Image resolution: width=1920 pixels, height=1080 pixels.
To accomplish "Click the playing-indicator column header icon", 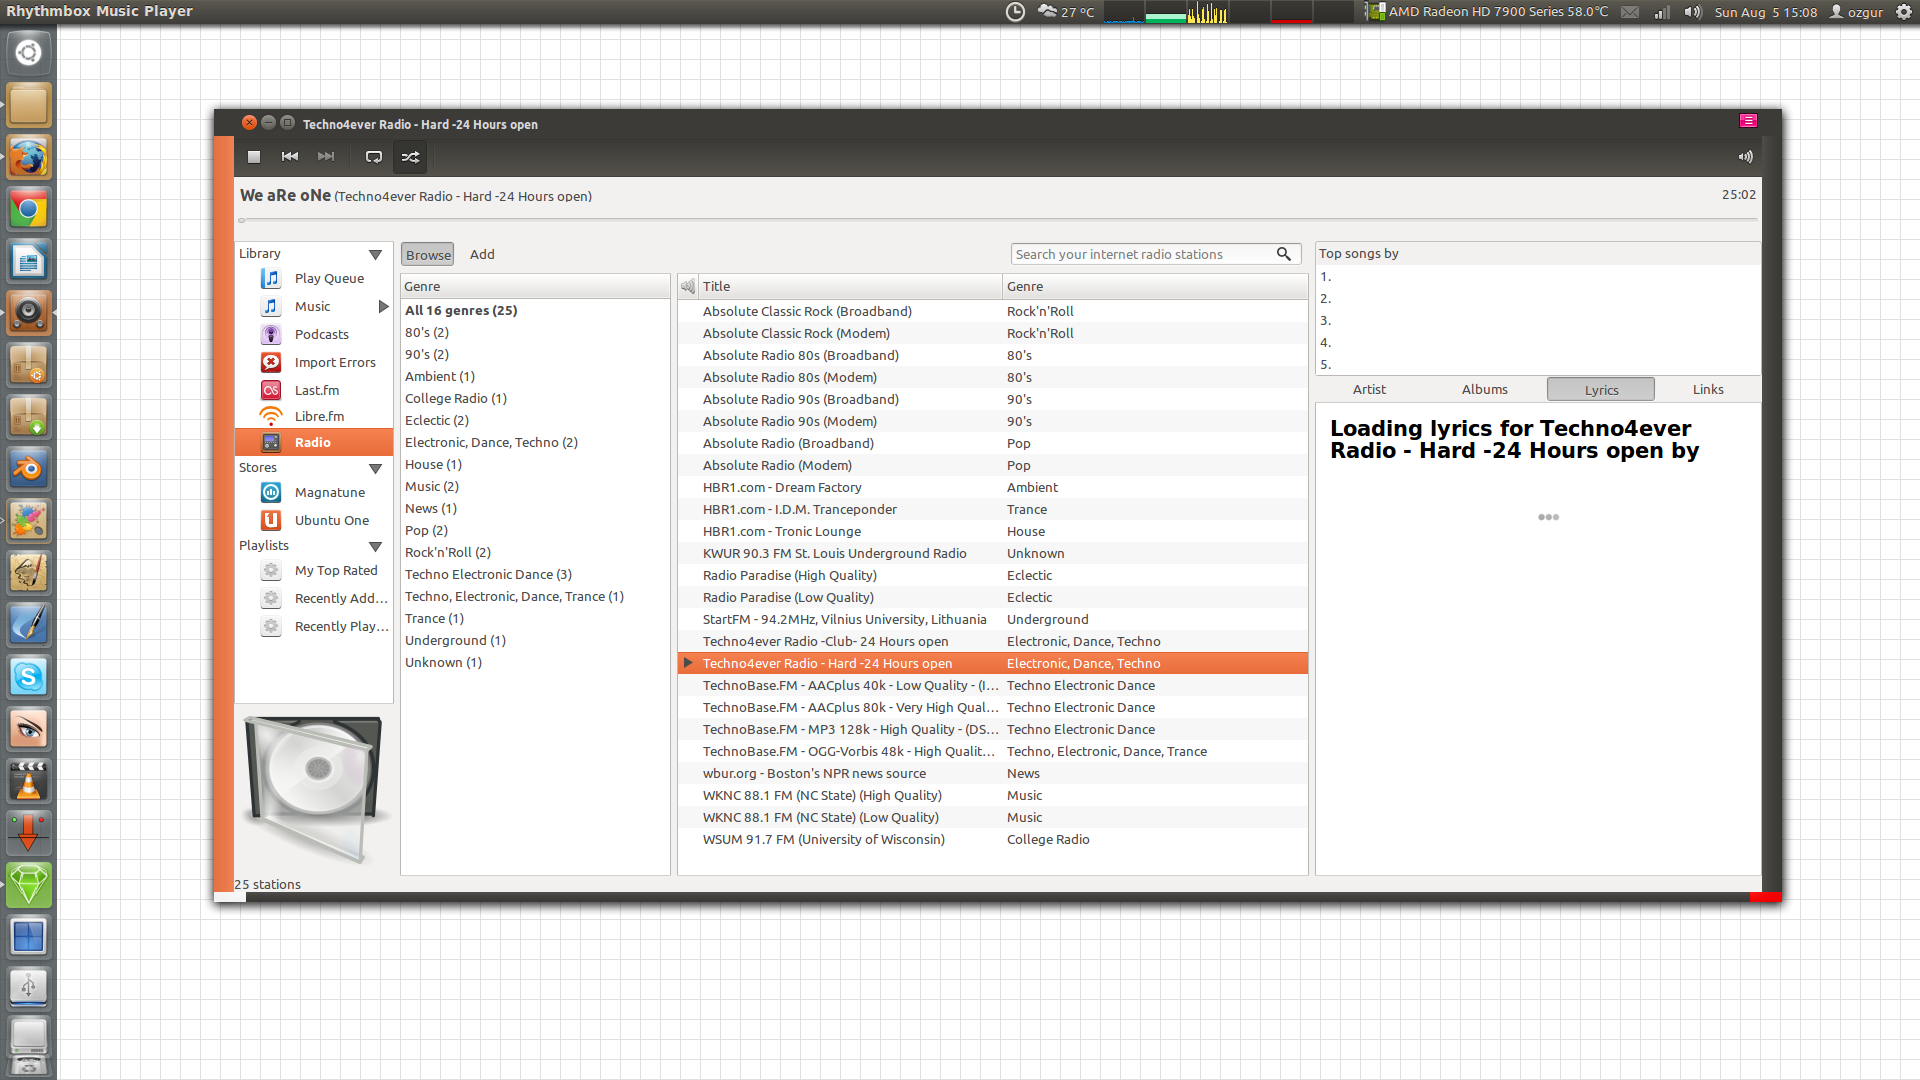I will coord(688,287).
